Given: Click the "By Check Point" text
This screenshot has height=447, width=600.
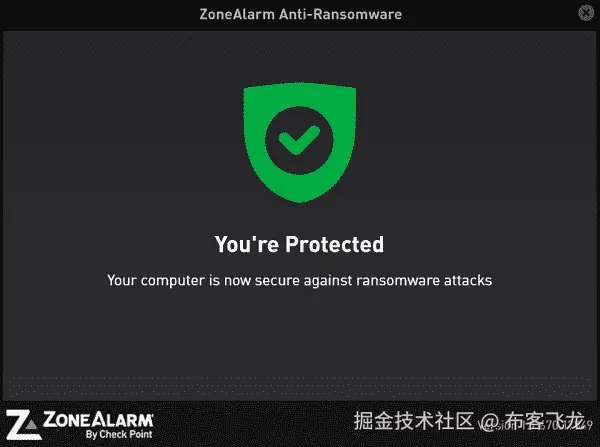Looking at the screenshot, I should click(119, 434).
